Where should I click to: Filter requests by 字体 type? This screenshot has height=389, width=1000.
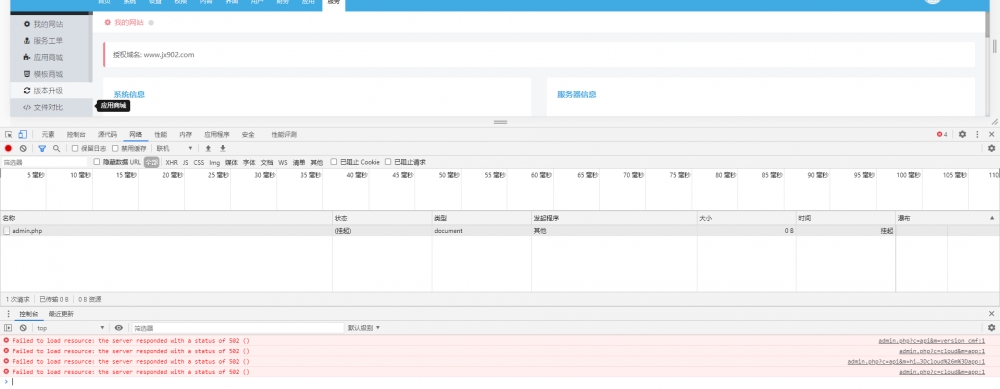[x=249, y=163]
